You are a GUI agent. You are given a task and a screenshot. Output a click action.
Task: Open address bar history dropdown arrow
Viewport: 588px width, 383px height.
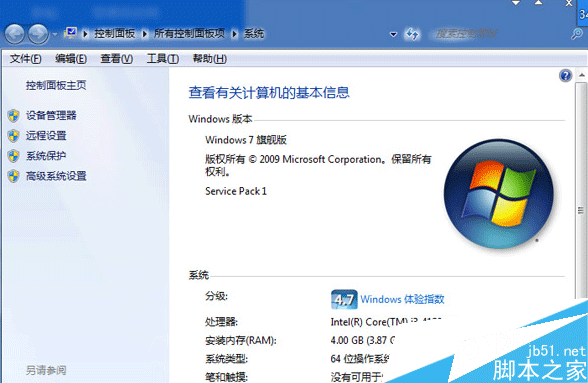click(x=393, y=35)
